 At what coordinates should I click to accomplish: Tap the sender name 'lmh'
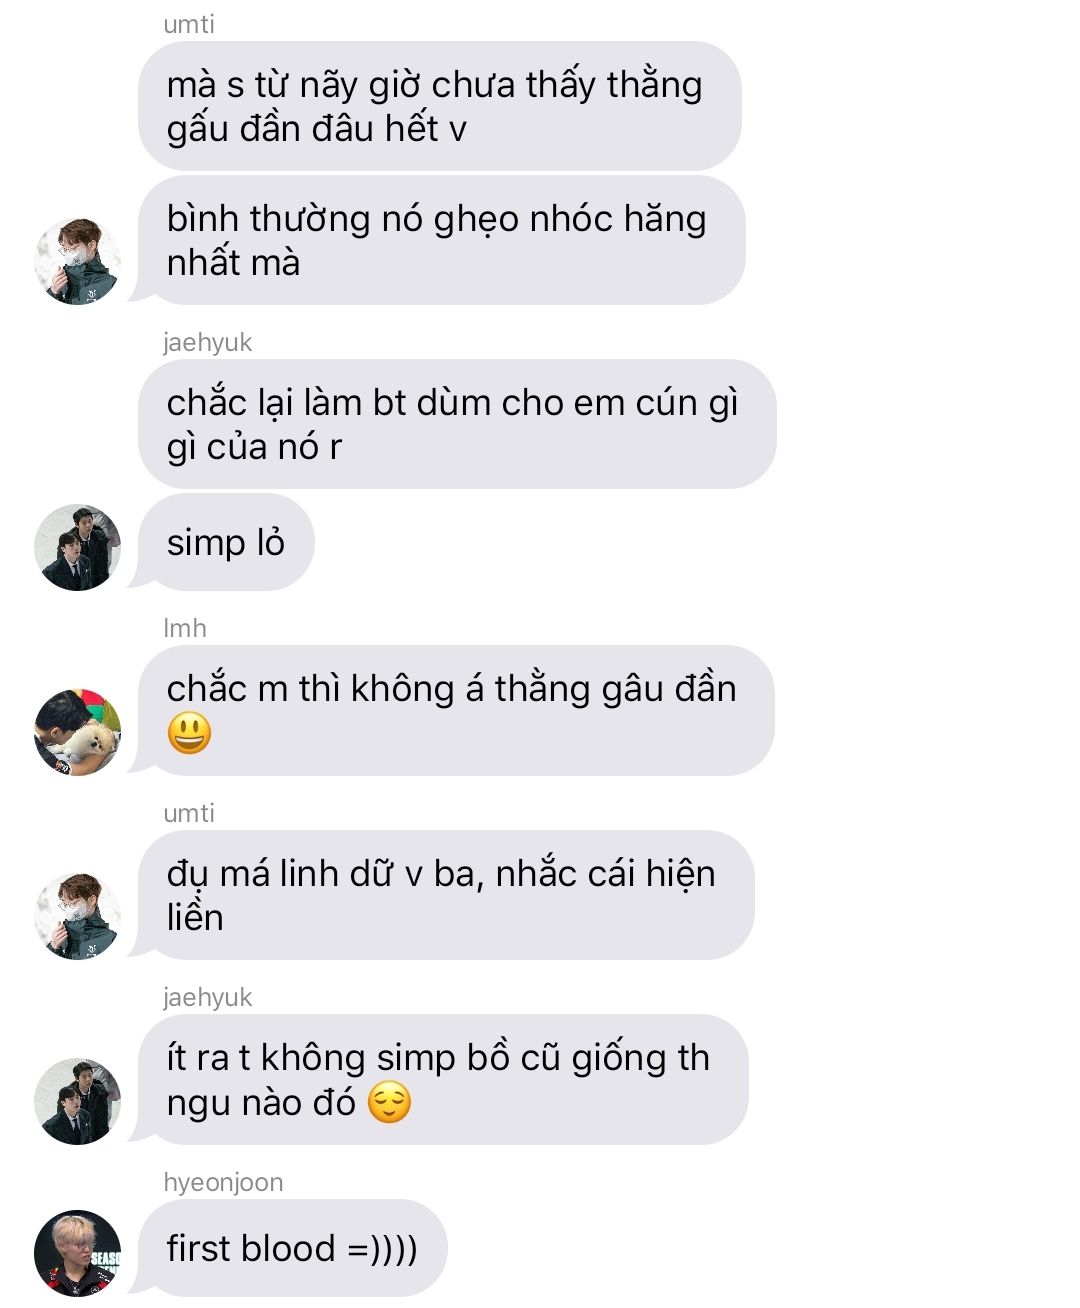(x=185, y=628)
